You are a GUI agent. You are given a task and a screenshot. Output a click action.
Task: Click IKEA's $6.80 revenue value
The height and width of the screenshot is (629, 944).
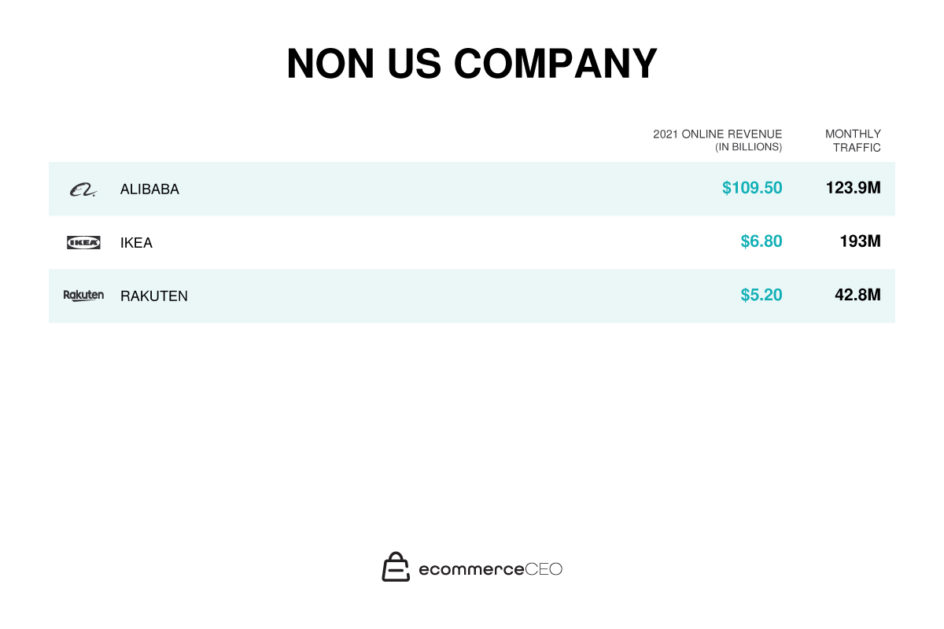tap(761, 242)
